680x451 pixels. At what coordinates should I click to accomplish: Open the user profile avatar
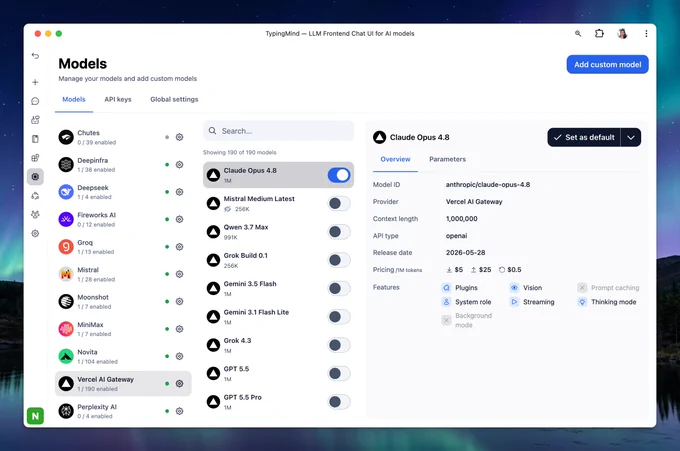click(x=622, y=33)
